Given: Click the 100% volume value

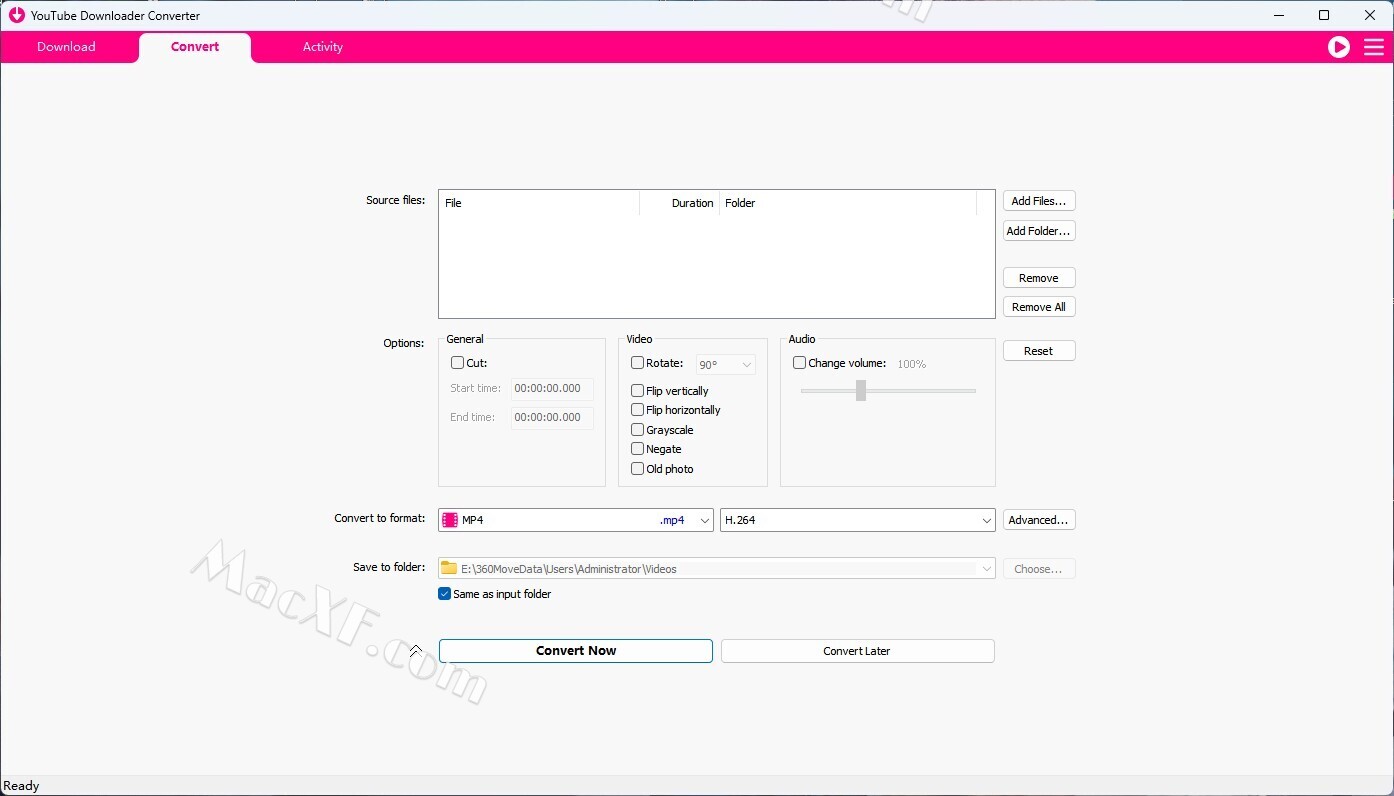Looking at the screenshot, I should pos(911,364).
